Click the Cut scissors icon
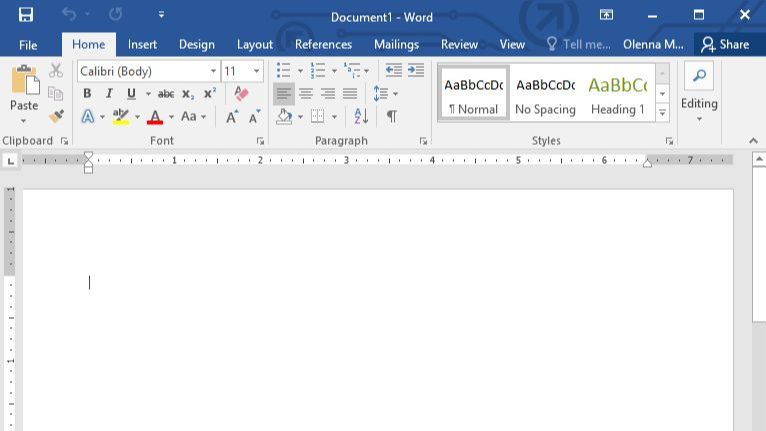The width and height of the screenshot is (766, 431). click(56, 71)
